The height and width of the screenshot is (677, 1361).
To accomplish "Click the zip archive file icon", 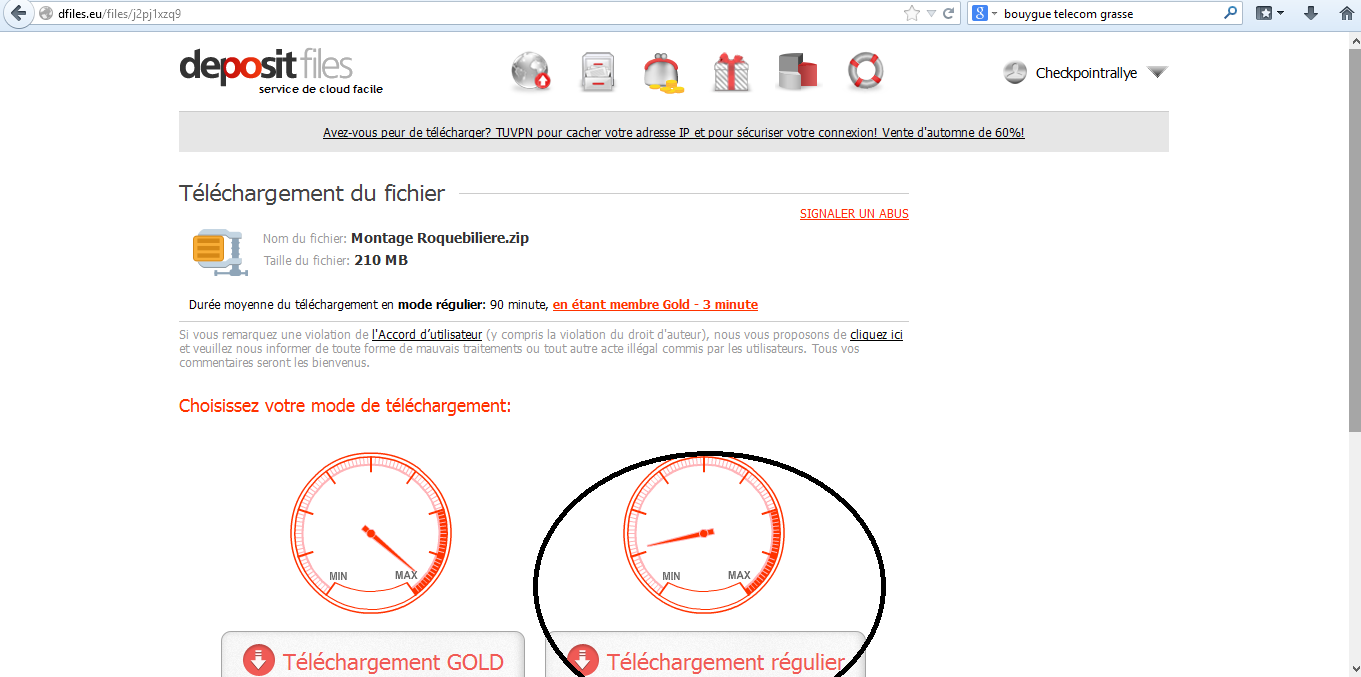I will (x=219, y=251).
